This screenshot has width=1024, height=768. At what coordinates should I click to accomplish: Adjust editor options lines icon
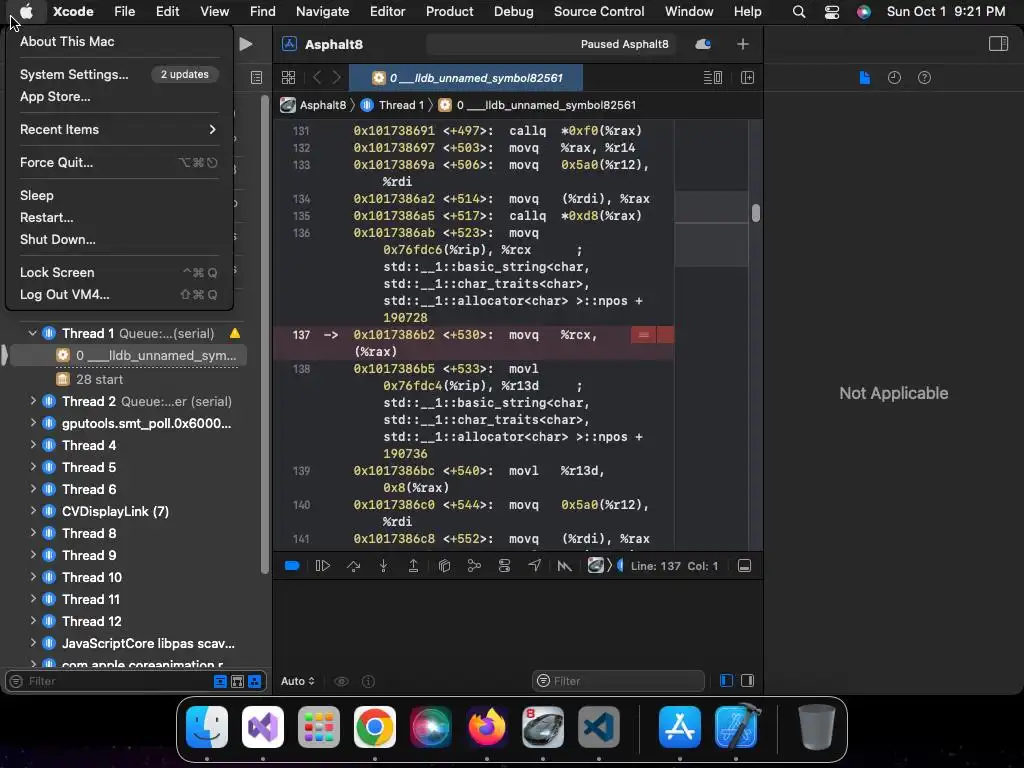pyautogui.click(x=712, y=78)
